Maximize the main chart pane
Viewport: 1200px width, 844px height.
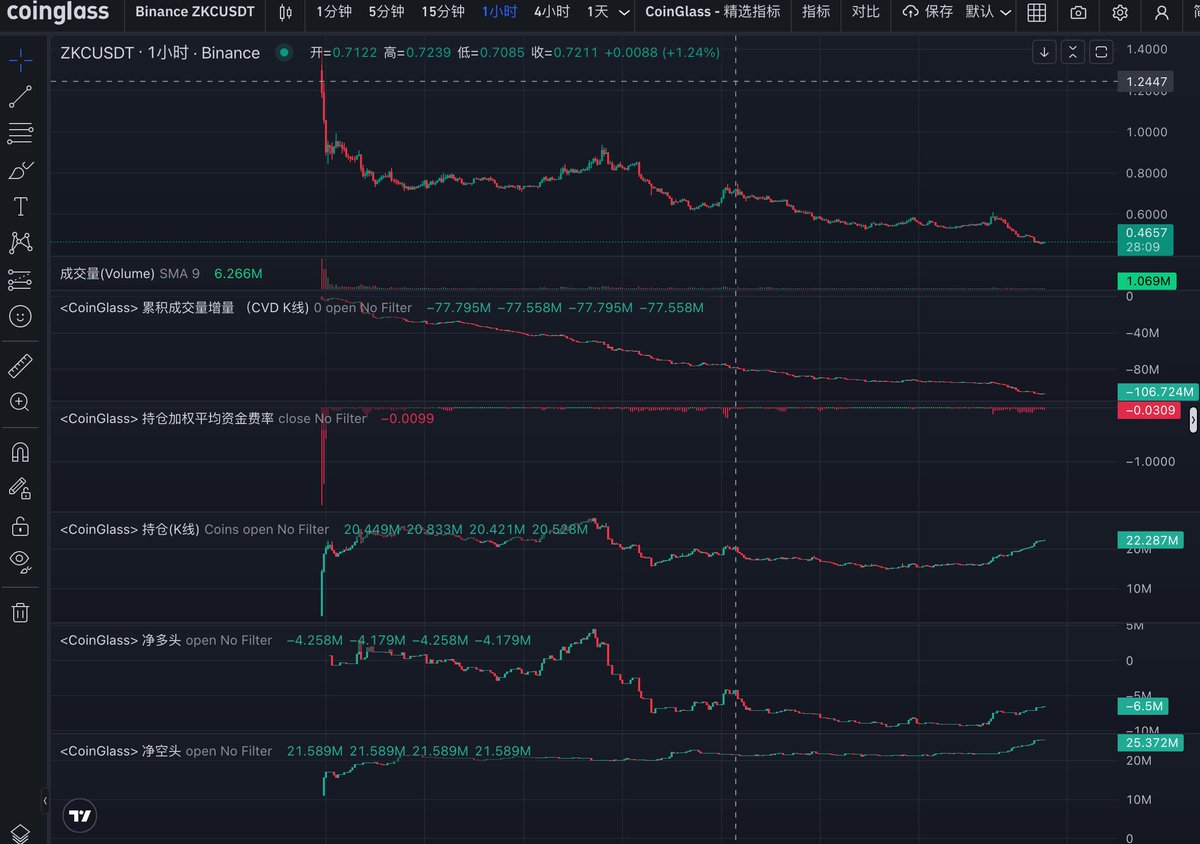coord(1101,52)
